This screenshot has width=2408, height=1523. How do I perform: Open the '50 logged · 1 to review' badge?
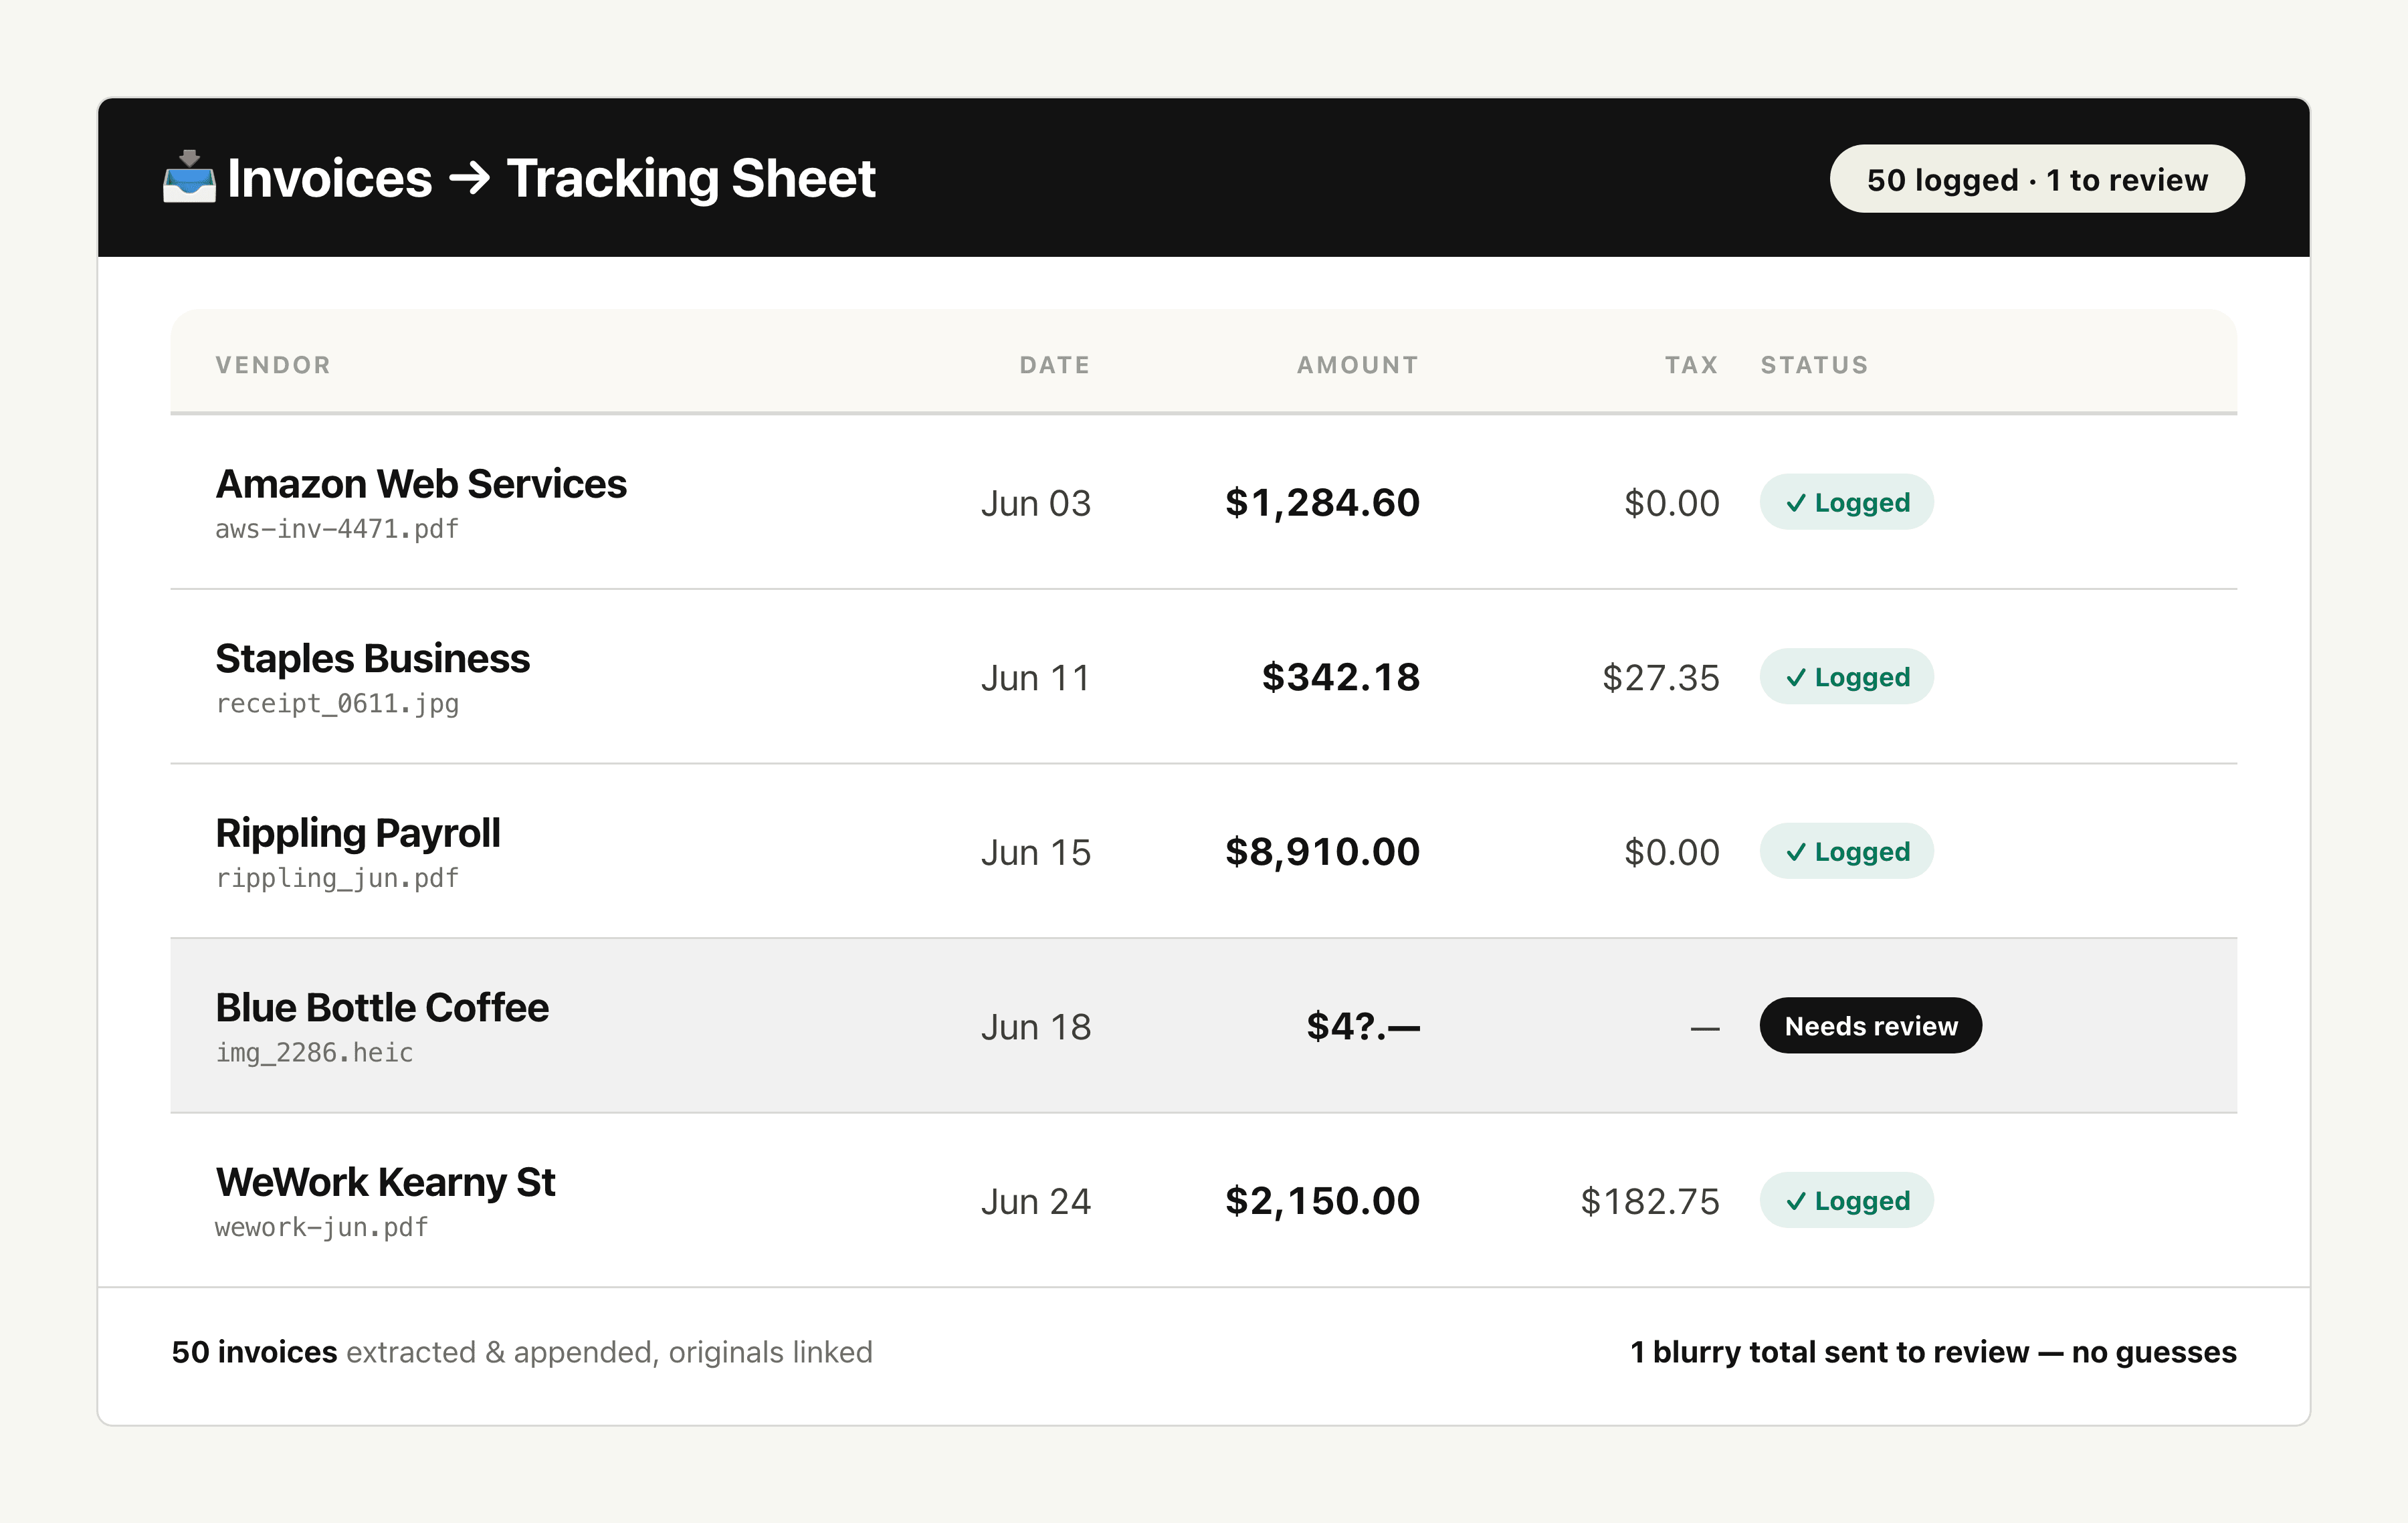tap(2037, 179)
